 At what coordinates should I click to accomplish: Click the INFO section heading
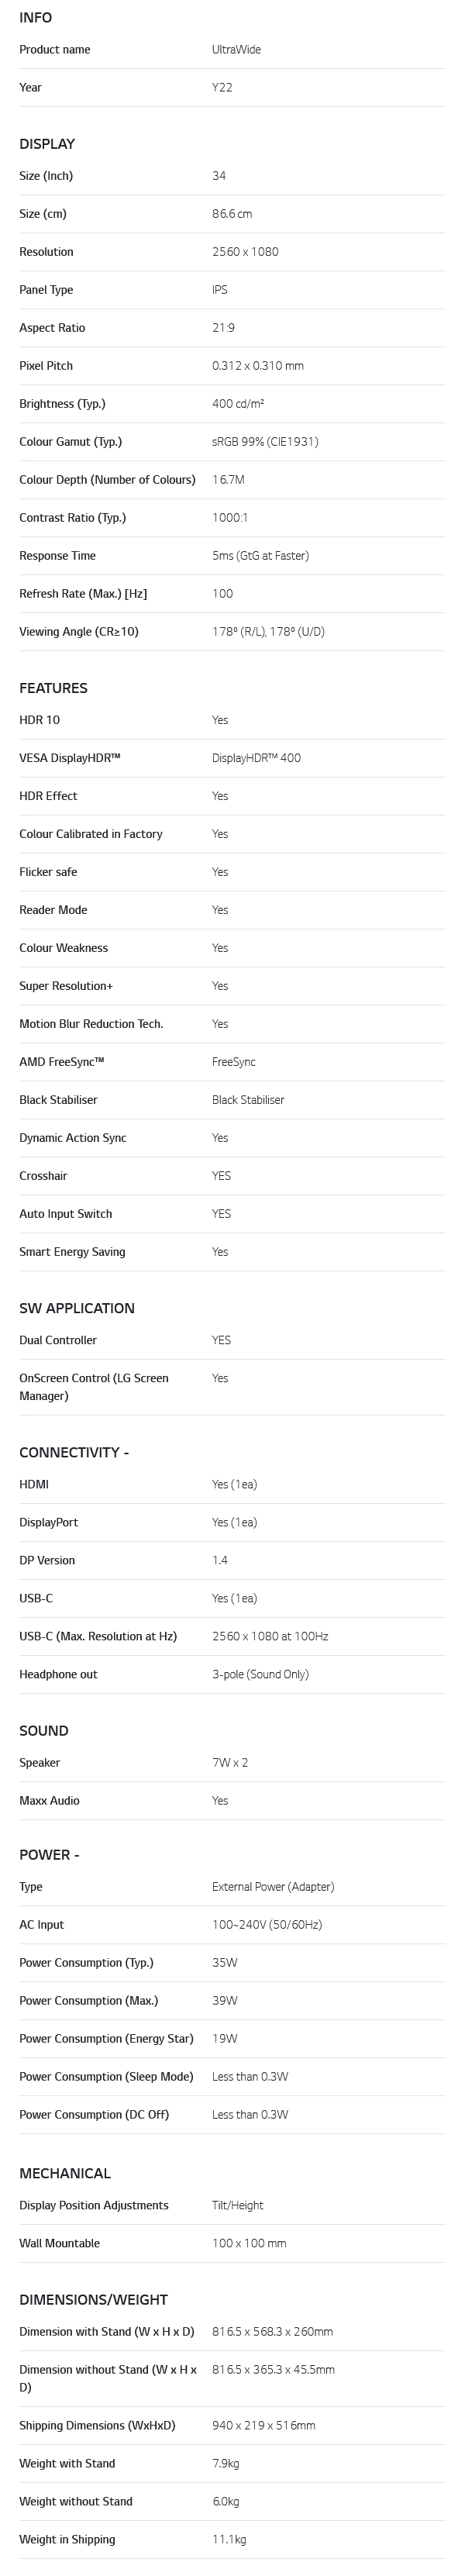coord(35,17)
